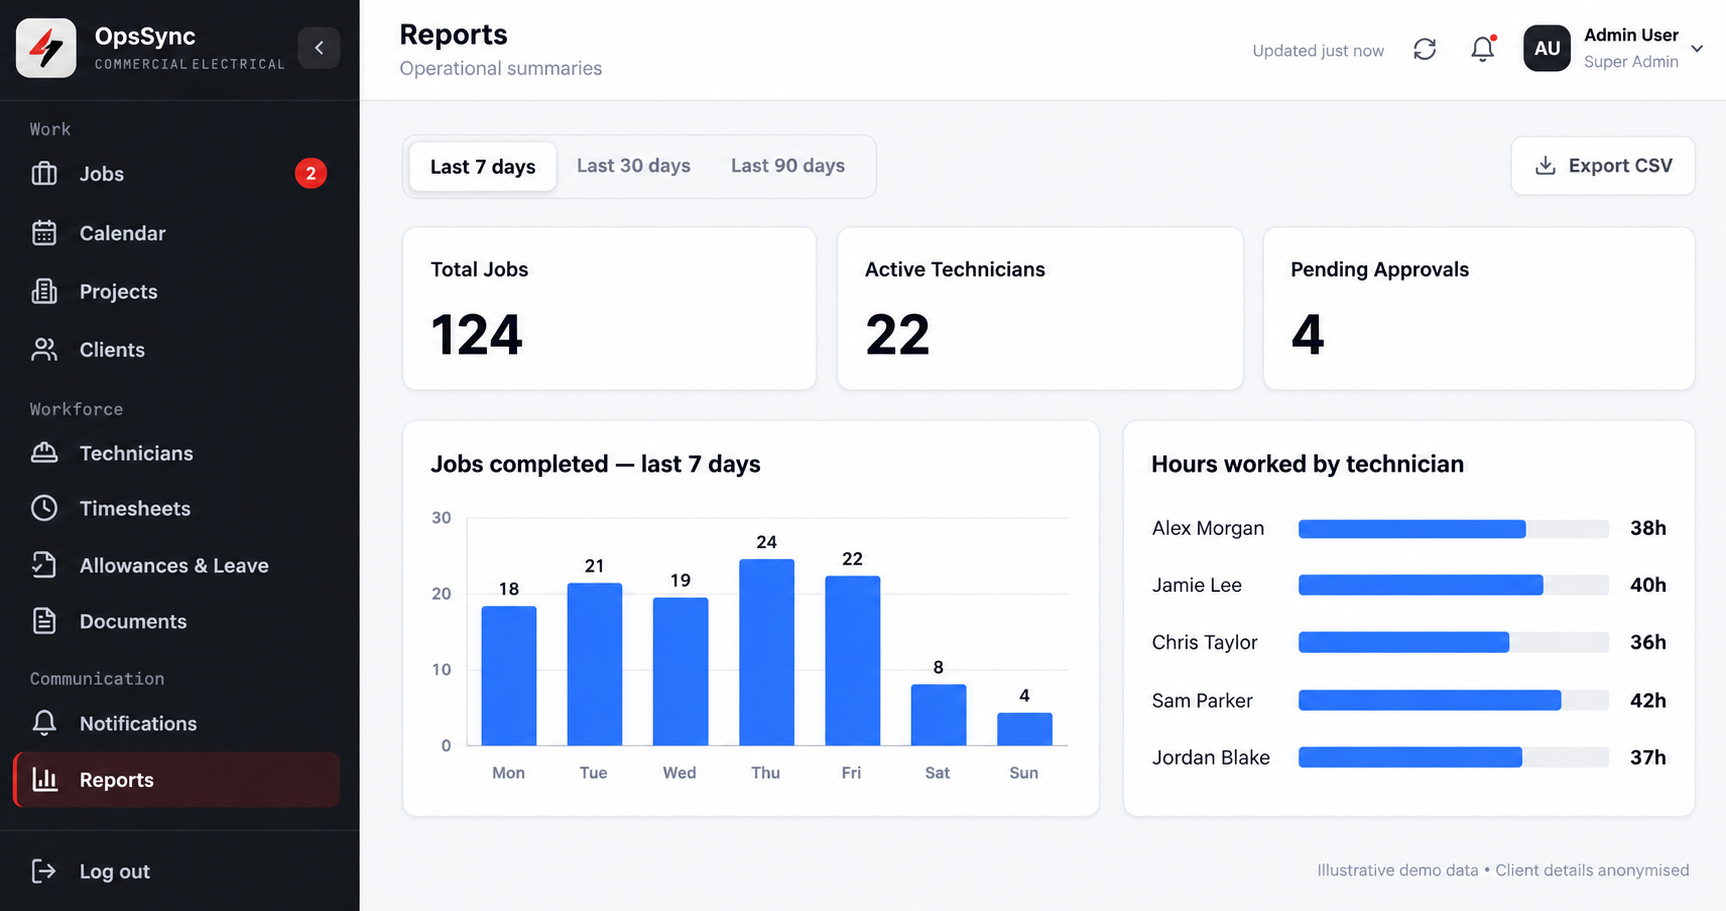Click the Reports bar chart icon
This screenshot has height=911, width=1726.
(45, 779)
